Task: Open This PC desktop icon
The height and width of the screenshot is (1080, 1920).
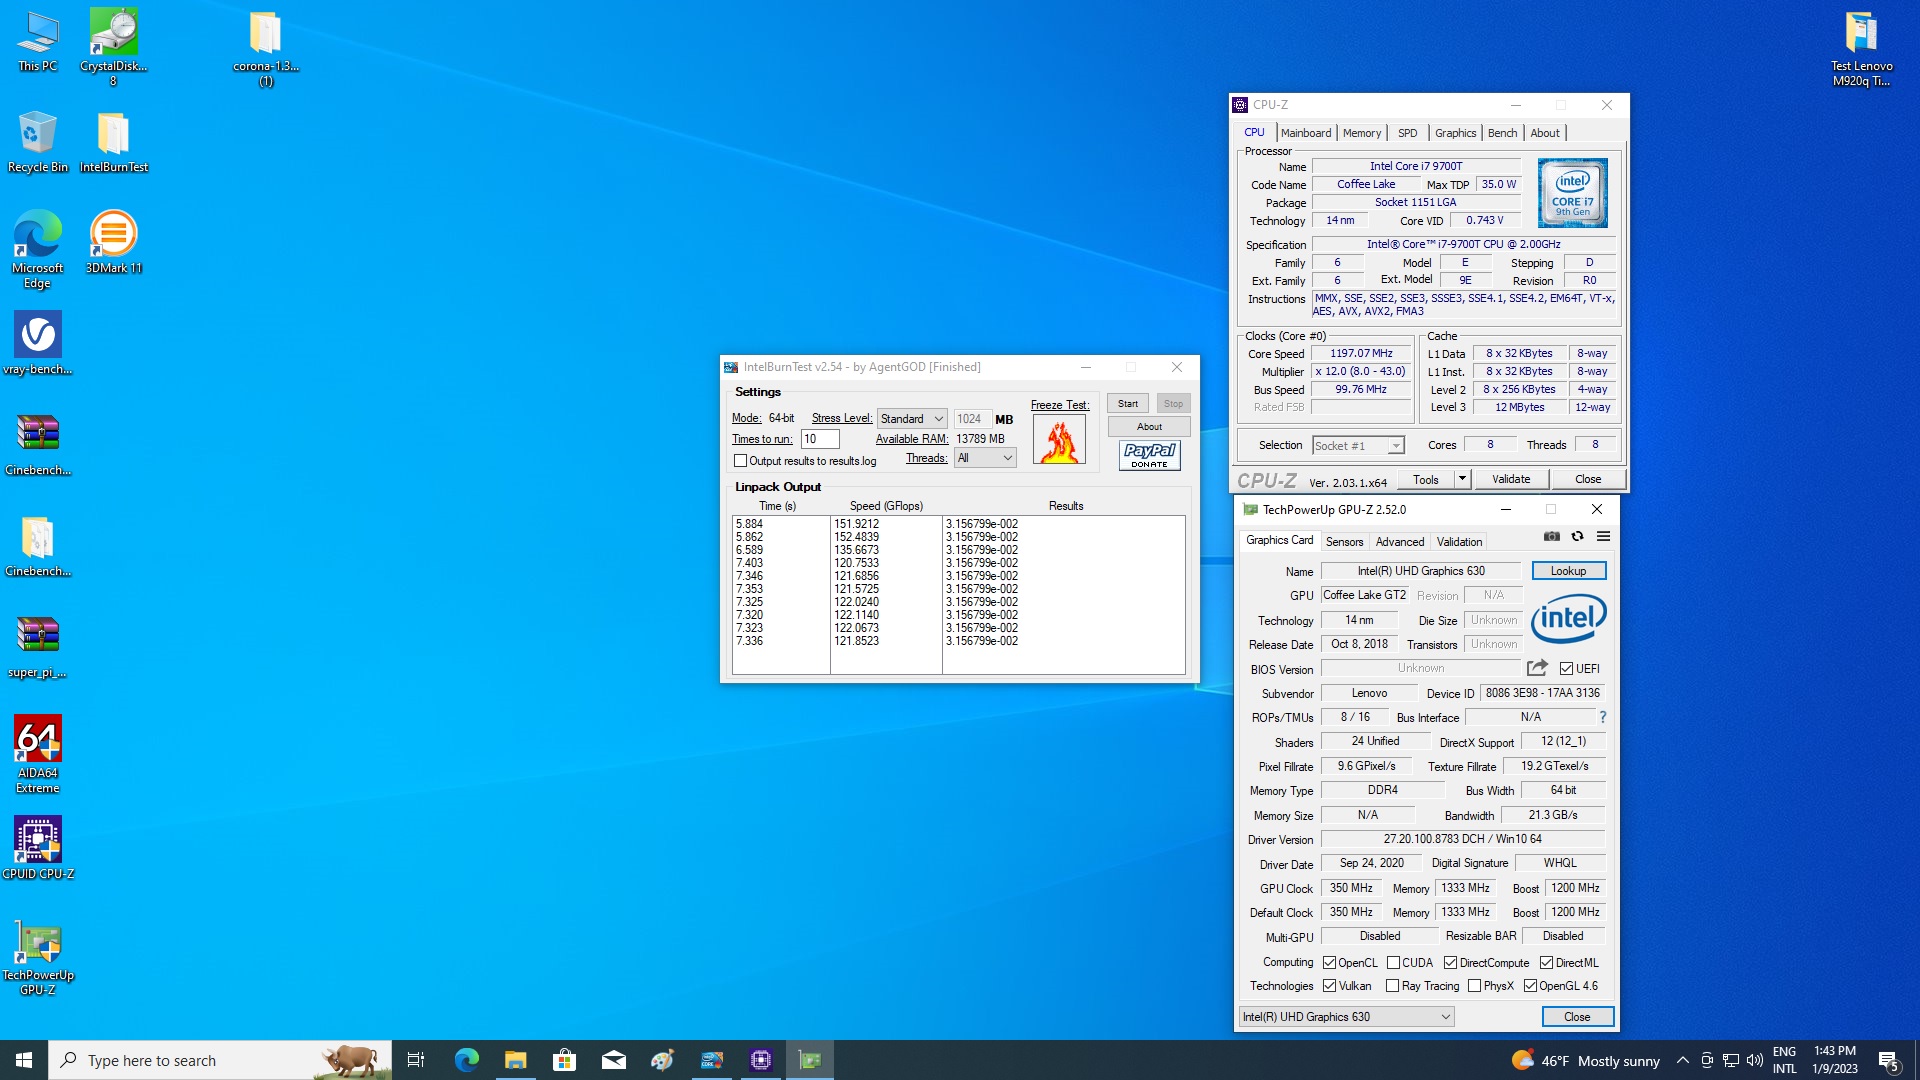Action: click(x=37, y=41)
